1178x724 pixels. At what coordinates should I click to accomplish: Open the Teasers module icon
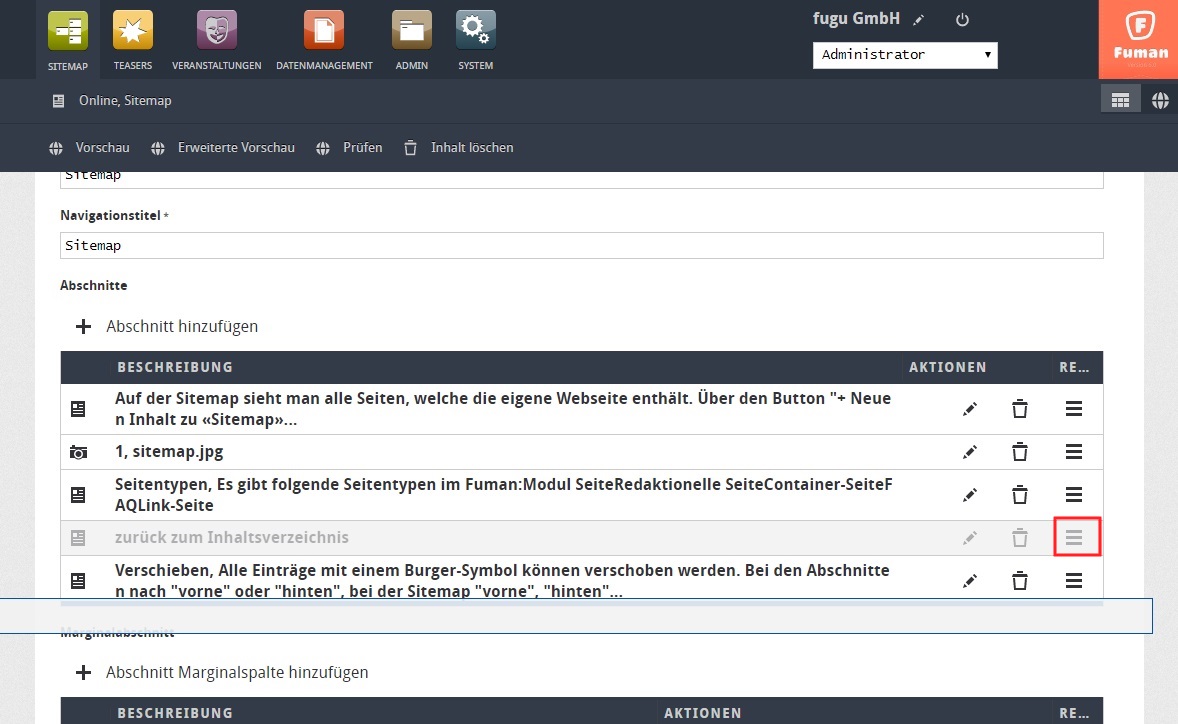pyautogui.click(x=133, y=31)
